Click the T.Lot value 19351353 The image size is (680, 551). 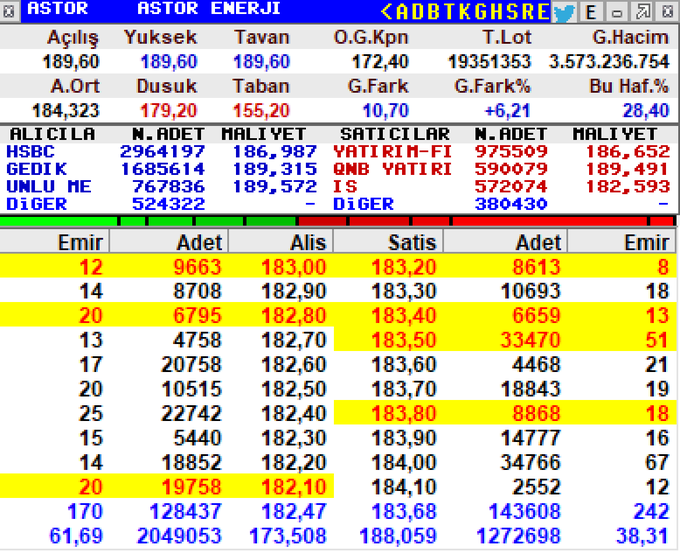(x=490, y=62)
